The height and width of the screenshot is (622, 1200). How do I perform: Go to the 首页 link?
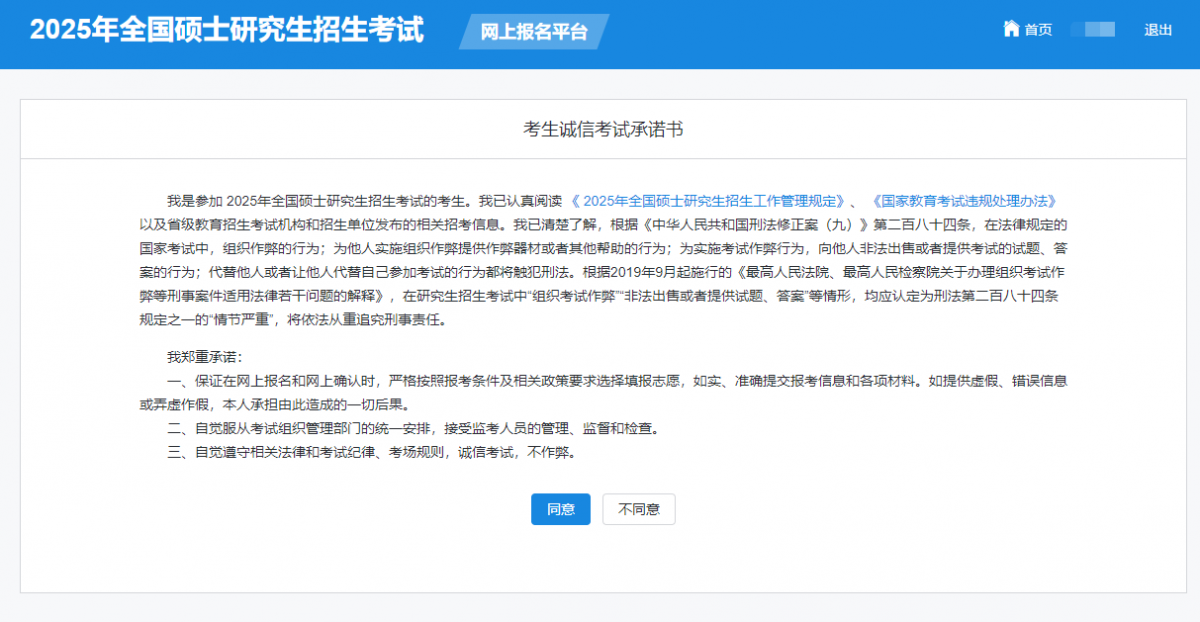(x=1038, y=30)
